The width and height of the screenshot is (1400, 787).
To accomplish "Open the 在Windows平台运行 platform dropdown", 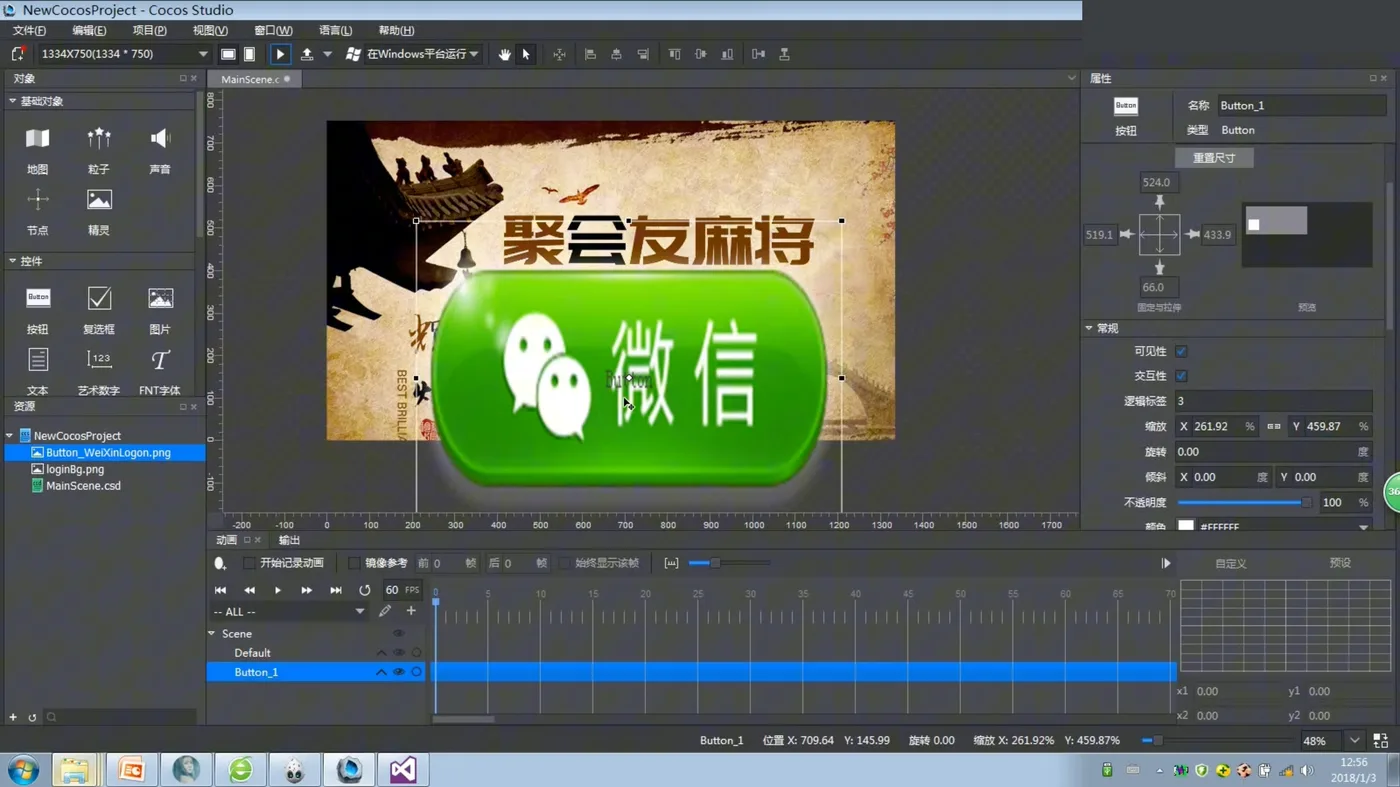I will [412, 54].
